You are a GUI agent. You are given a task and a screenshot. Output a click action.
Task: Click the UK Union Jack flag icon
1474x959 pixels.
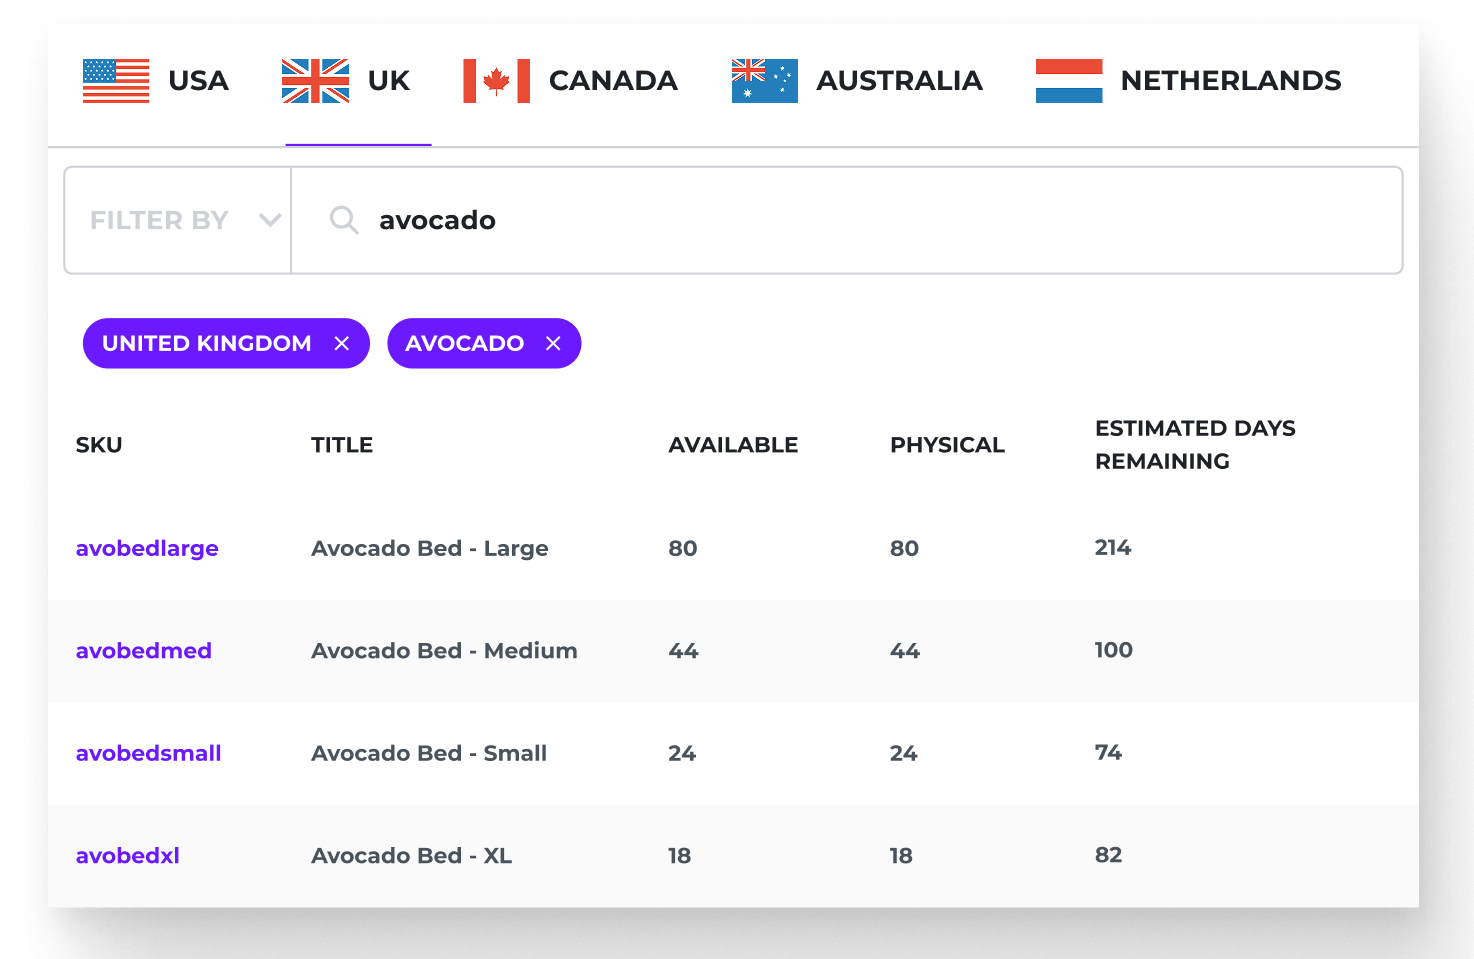315,81
